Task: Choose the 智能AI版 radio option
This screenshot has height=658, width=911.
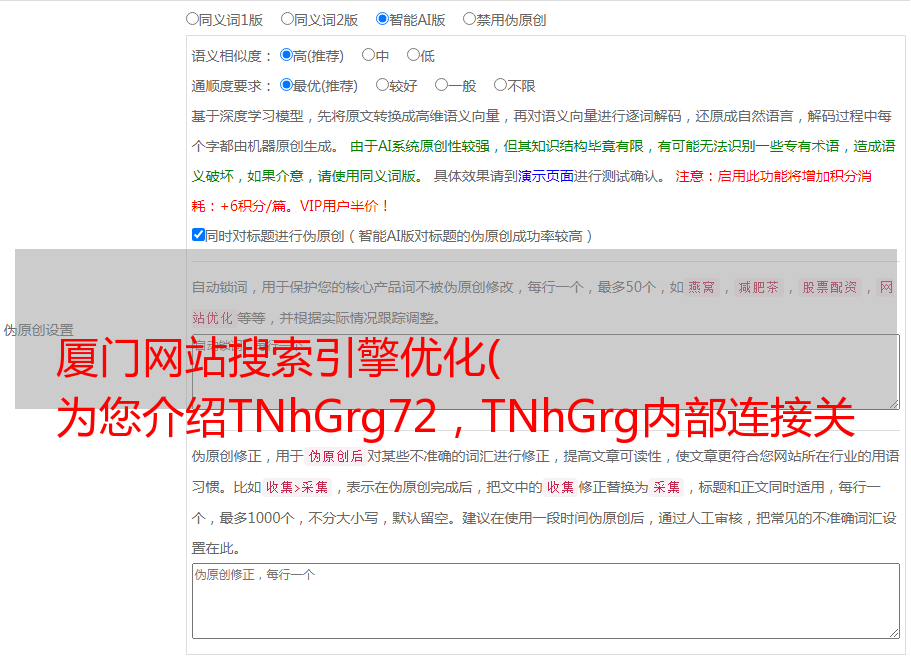Action: click(x=382, y=19)
